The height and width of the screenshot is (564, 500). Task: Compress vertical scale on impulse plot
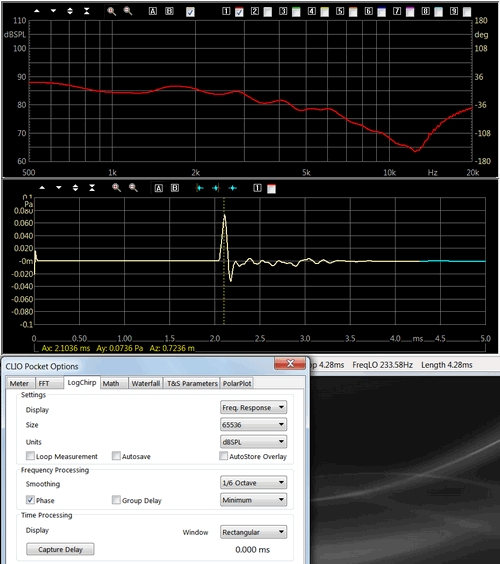(x=92, y=188)
